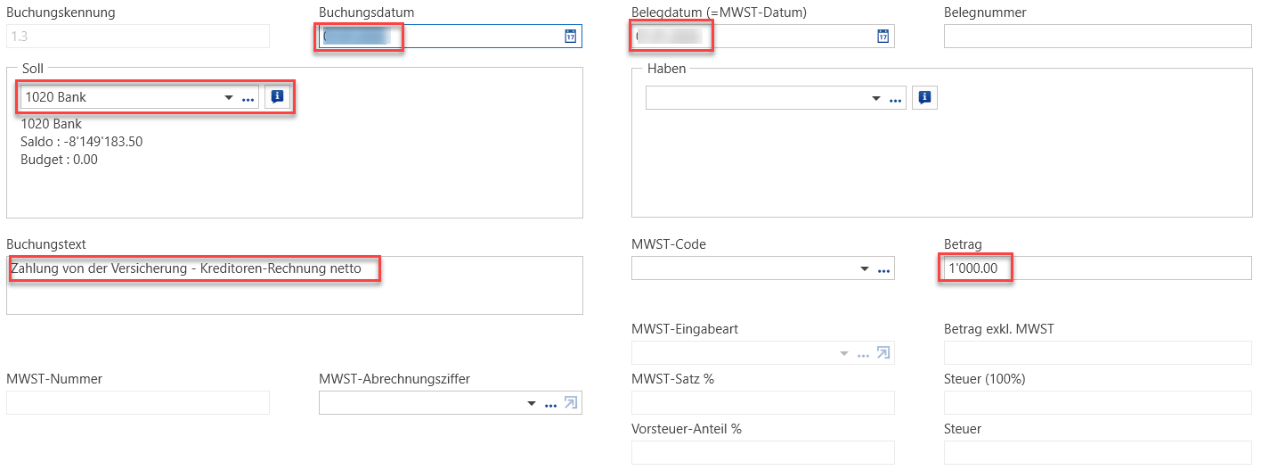Open the Buchungsdatum calendar picker
The height and width of the screenshot is (470, 1261).
coord(570,36)
